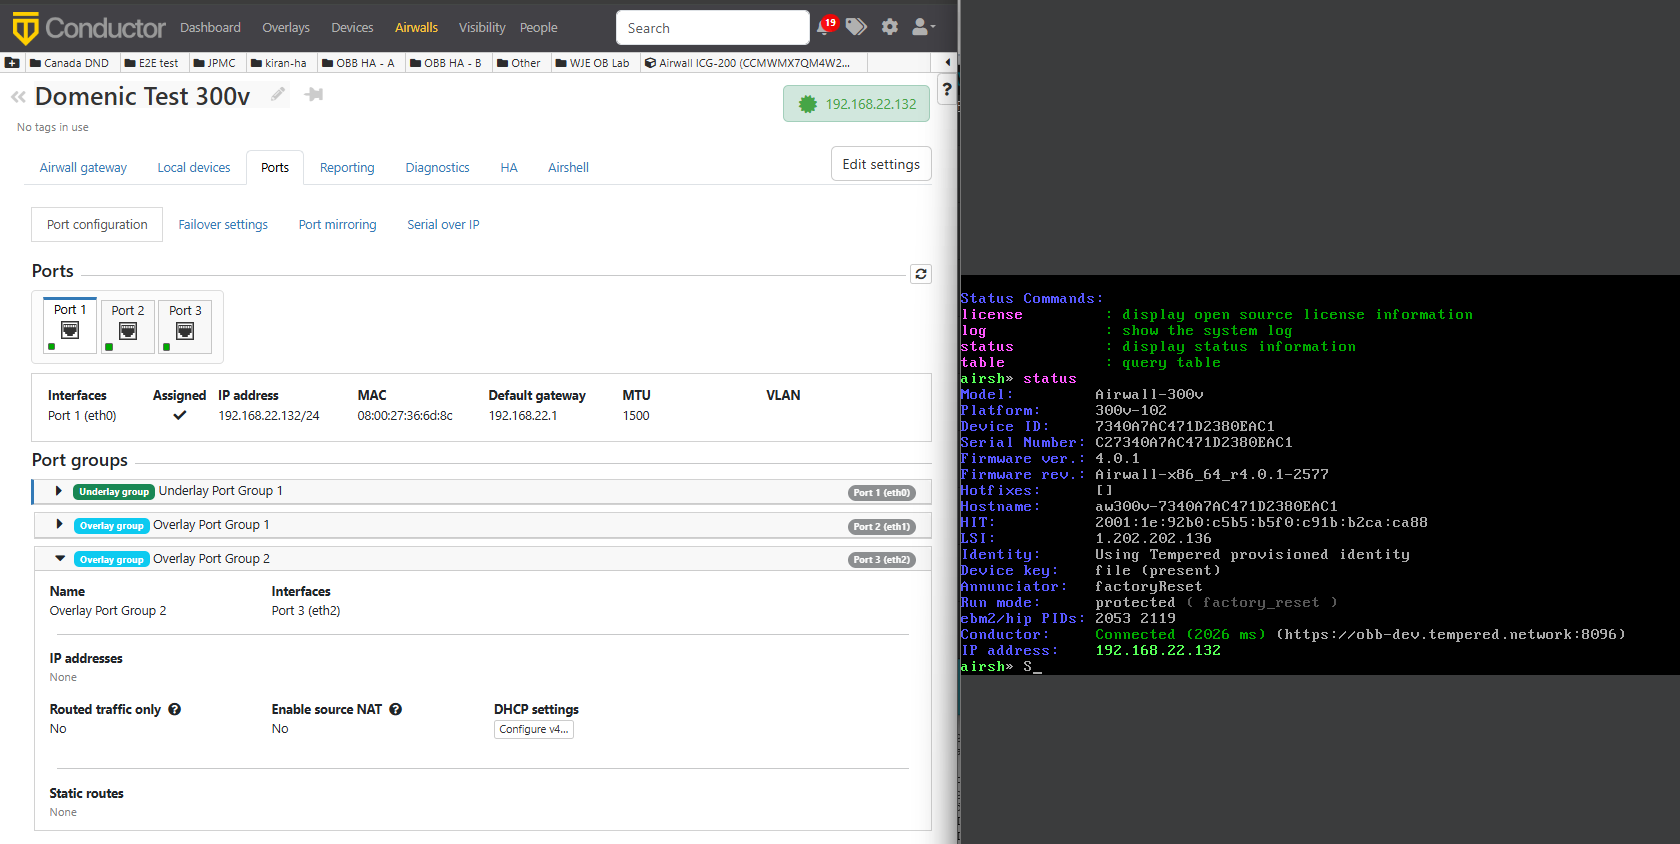Click IP address 192.168.22.132/24 cell
Image resolution: width=1680 pixels, height=844 pixels.
(269, 416)
